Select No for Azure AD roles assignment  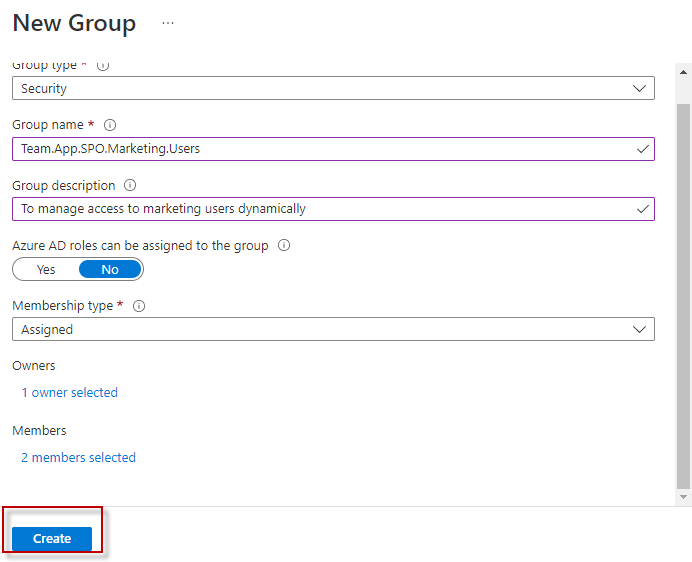(110, 269)
